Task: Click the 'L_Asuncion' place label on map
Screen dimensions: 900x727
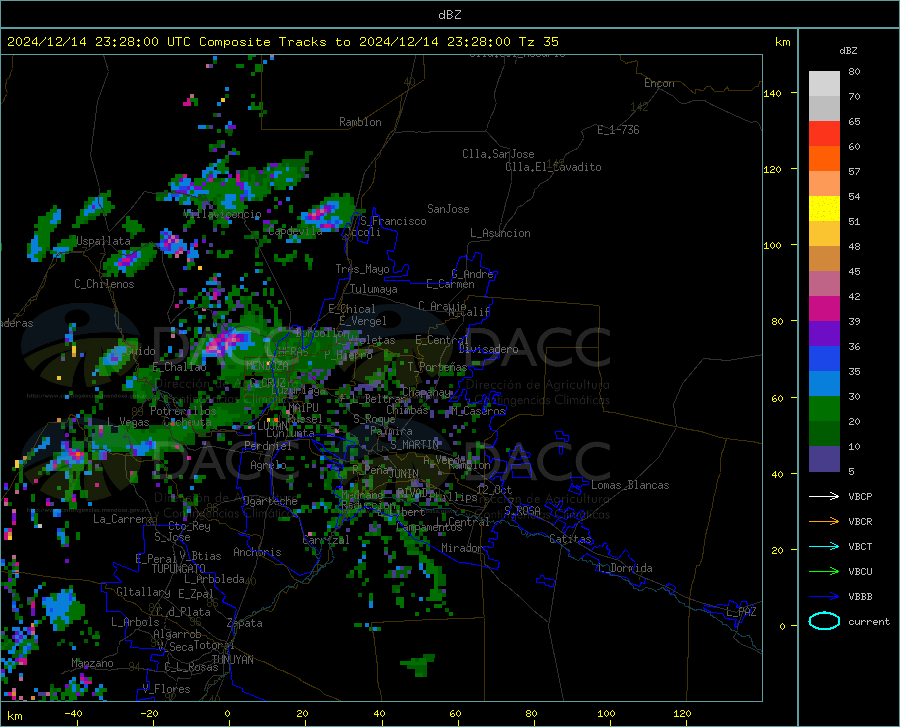Action: pos(500,233)
